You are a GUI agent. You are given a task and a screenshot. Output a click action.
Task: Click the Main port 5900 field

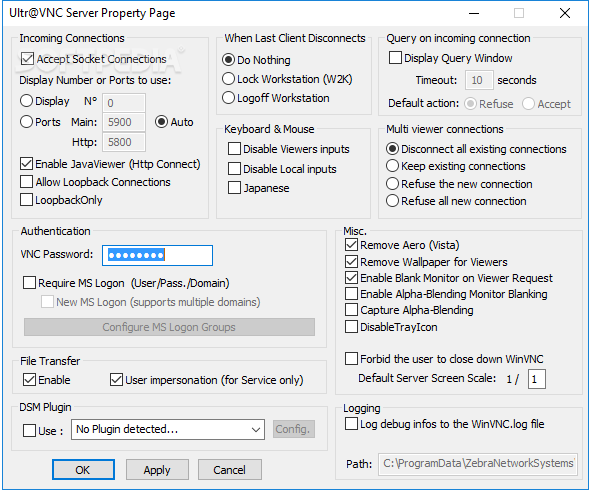click(124, 122)
